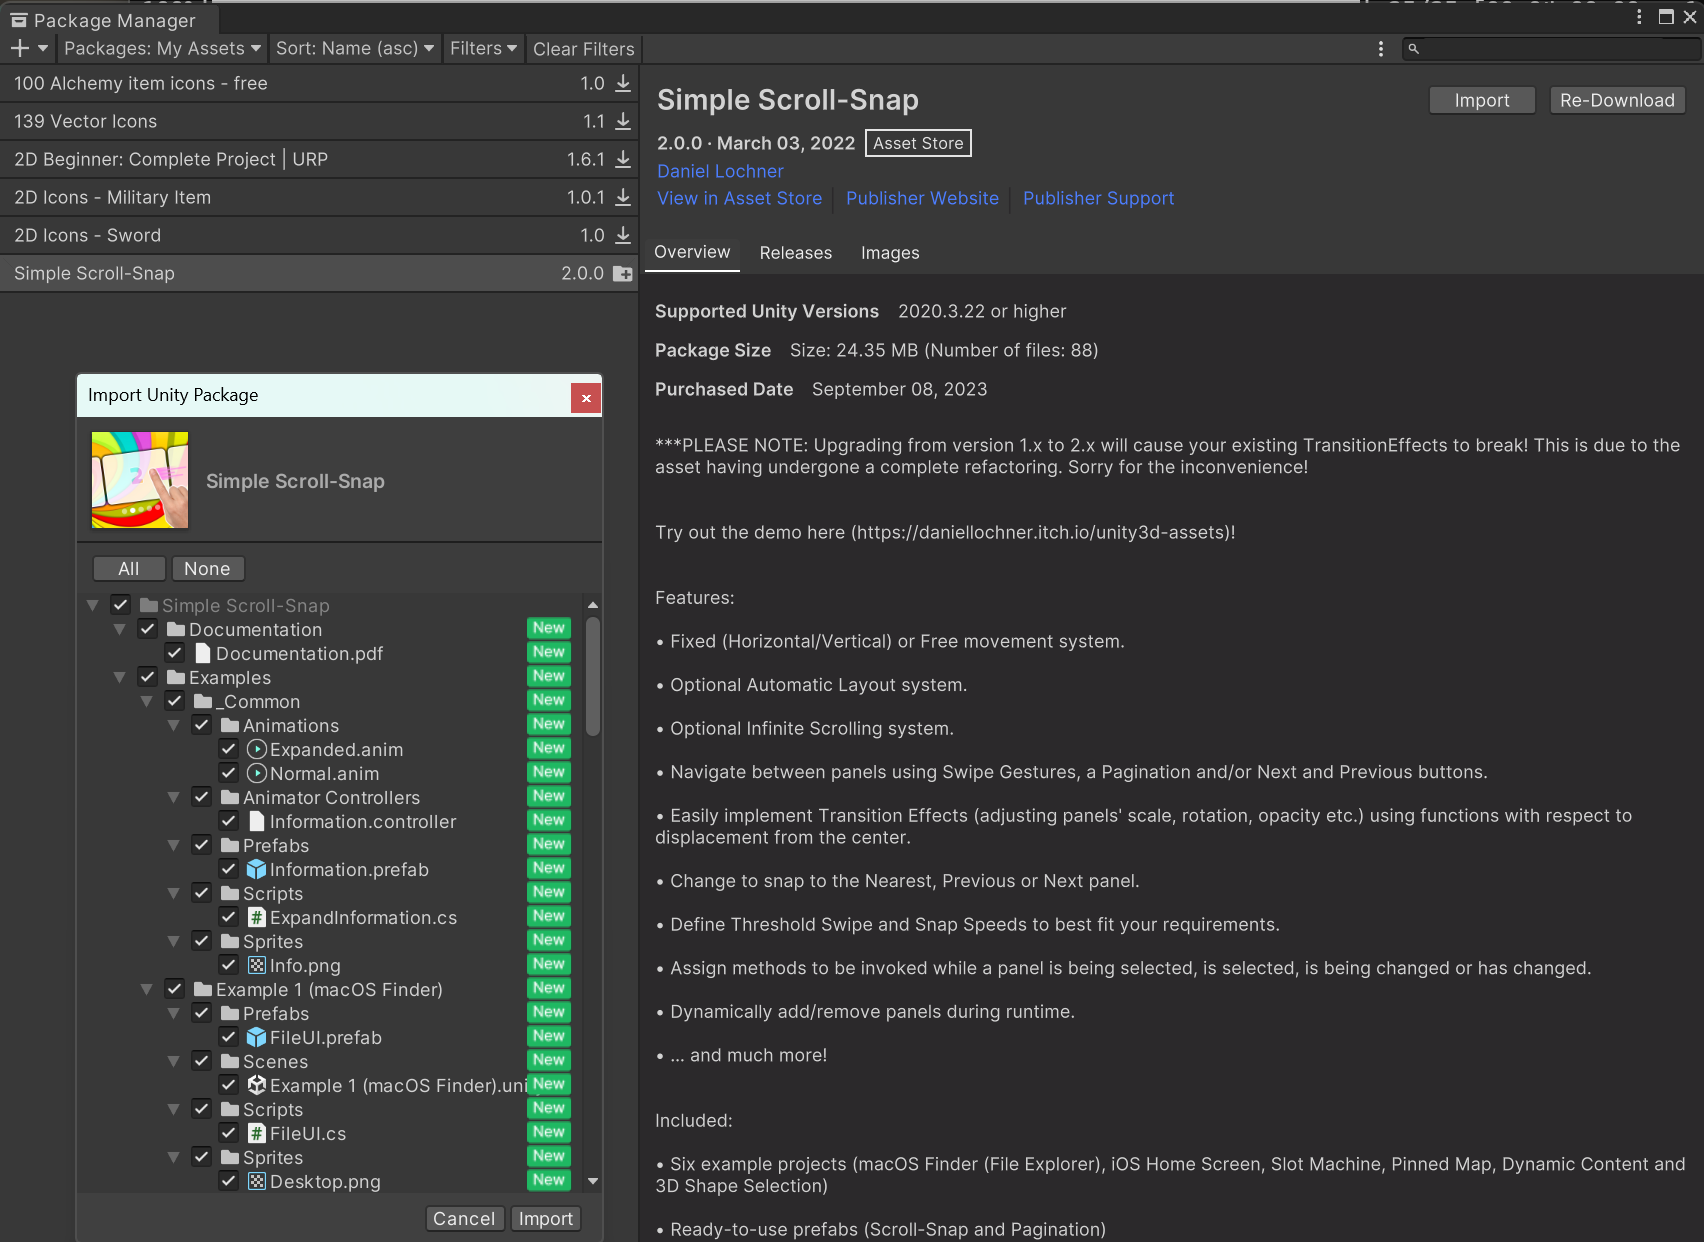Select the Documentation.pdf file icon

[x=203, y=653]
